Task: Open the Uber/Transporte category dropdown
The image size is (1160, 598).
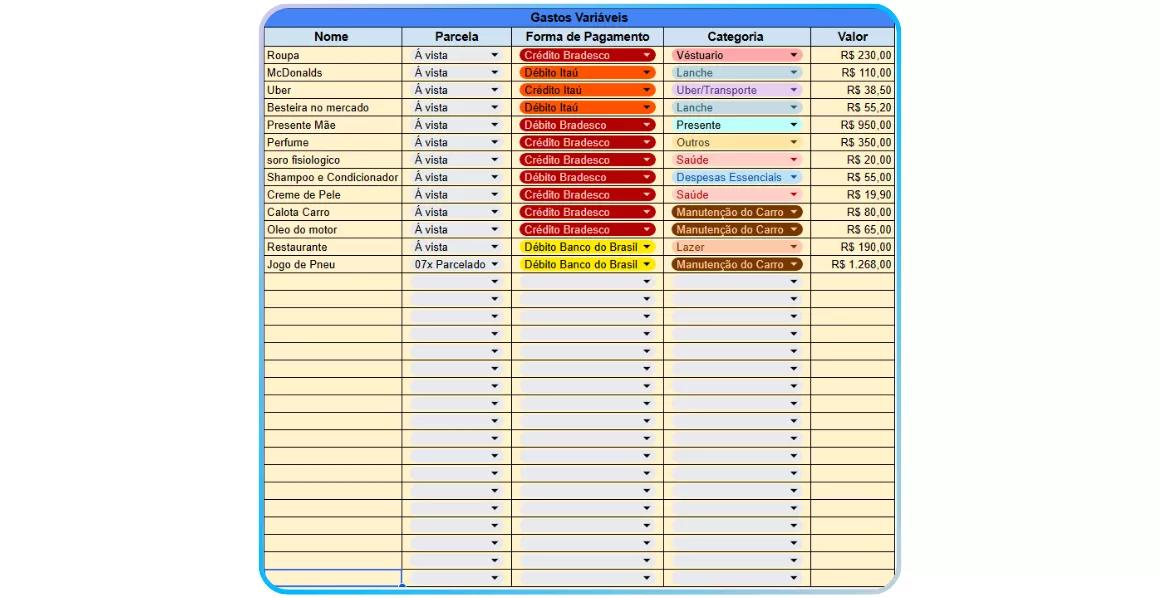Action: (x=794, y=91)
